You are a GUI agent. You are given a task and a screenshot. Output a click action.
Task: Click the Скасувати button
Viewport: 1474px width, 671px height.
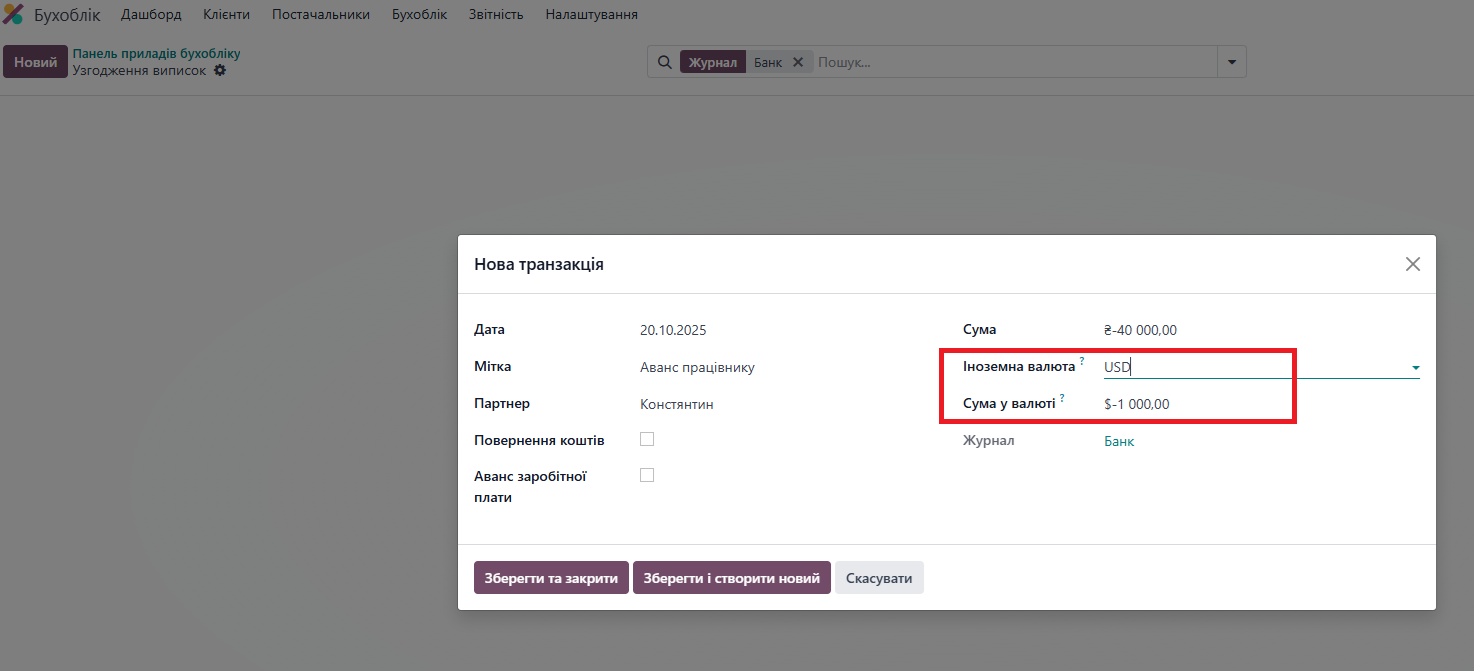point(879,578)
